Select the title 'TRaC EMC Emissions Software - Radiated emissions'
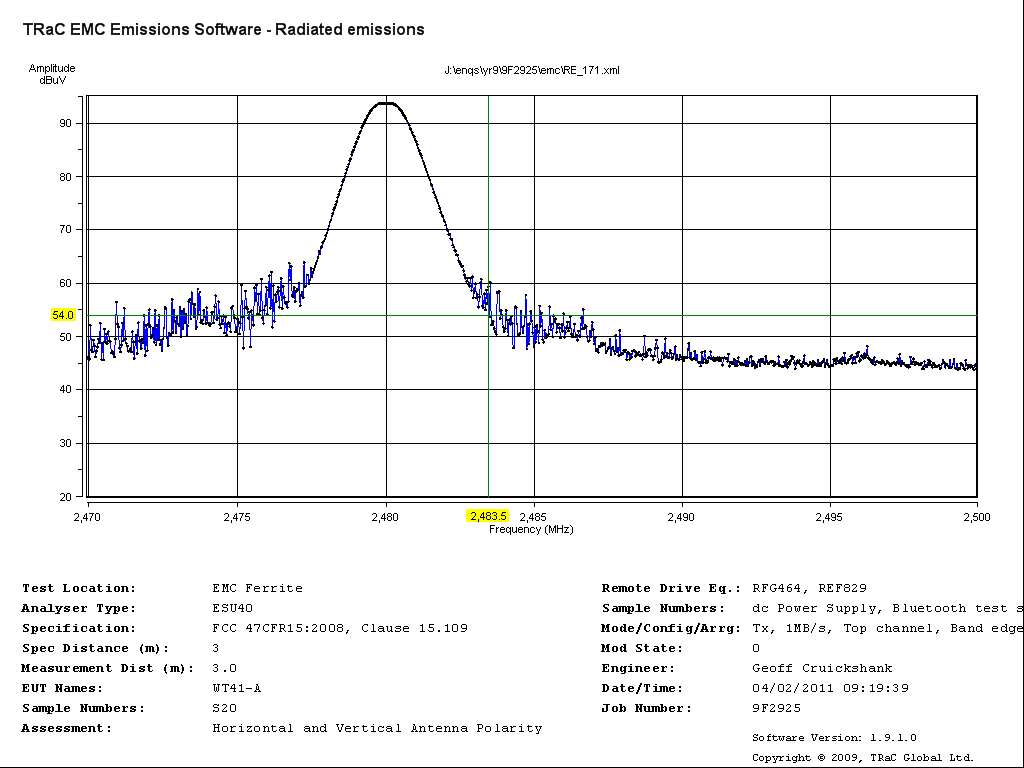Viewport: 1024px width, 768px height. [224, 30]
